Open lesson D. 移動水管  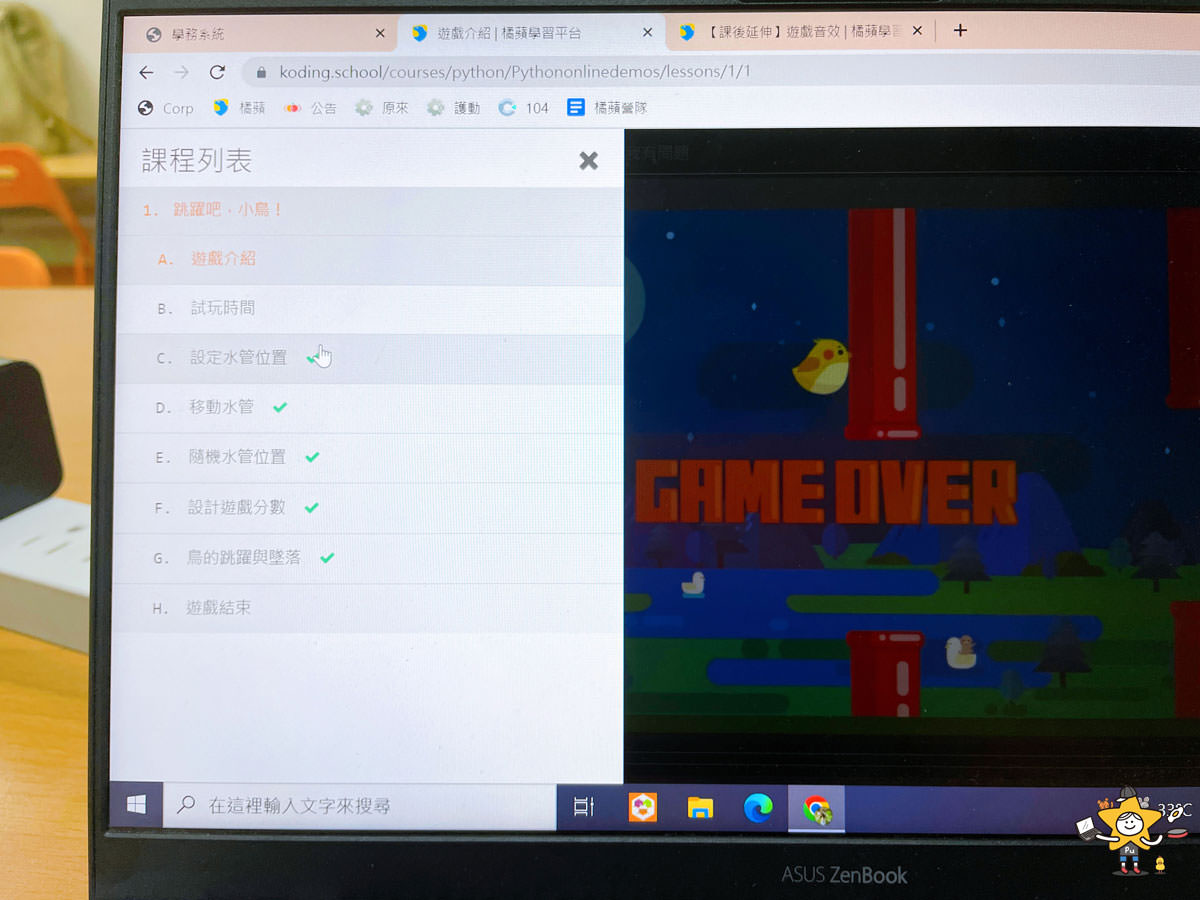[x=368, y=408]
